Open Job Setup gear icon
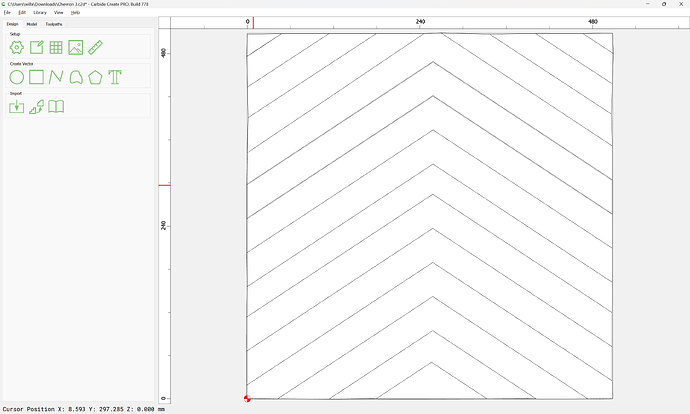This screenshot has width=690, height=414. tap(17, 48)
